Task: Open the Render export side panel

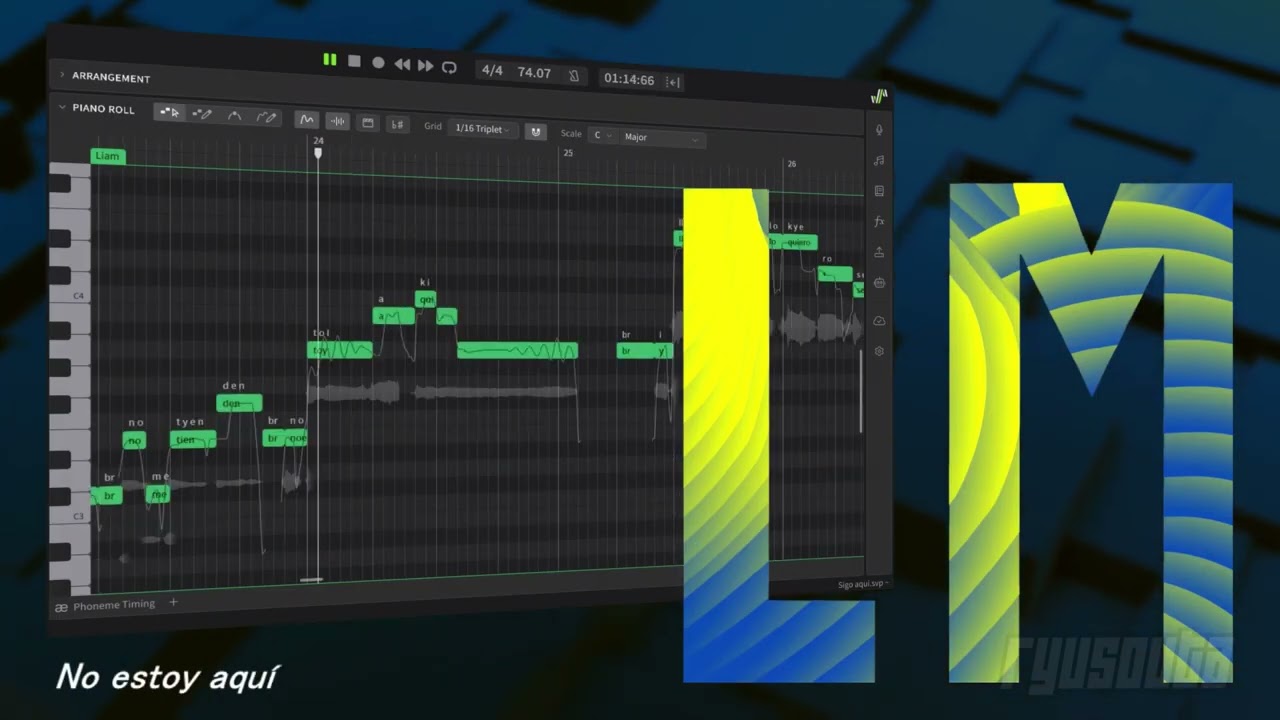Action: [879, 252]
